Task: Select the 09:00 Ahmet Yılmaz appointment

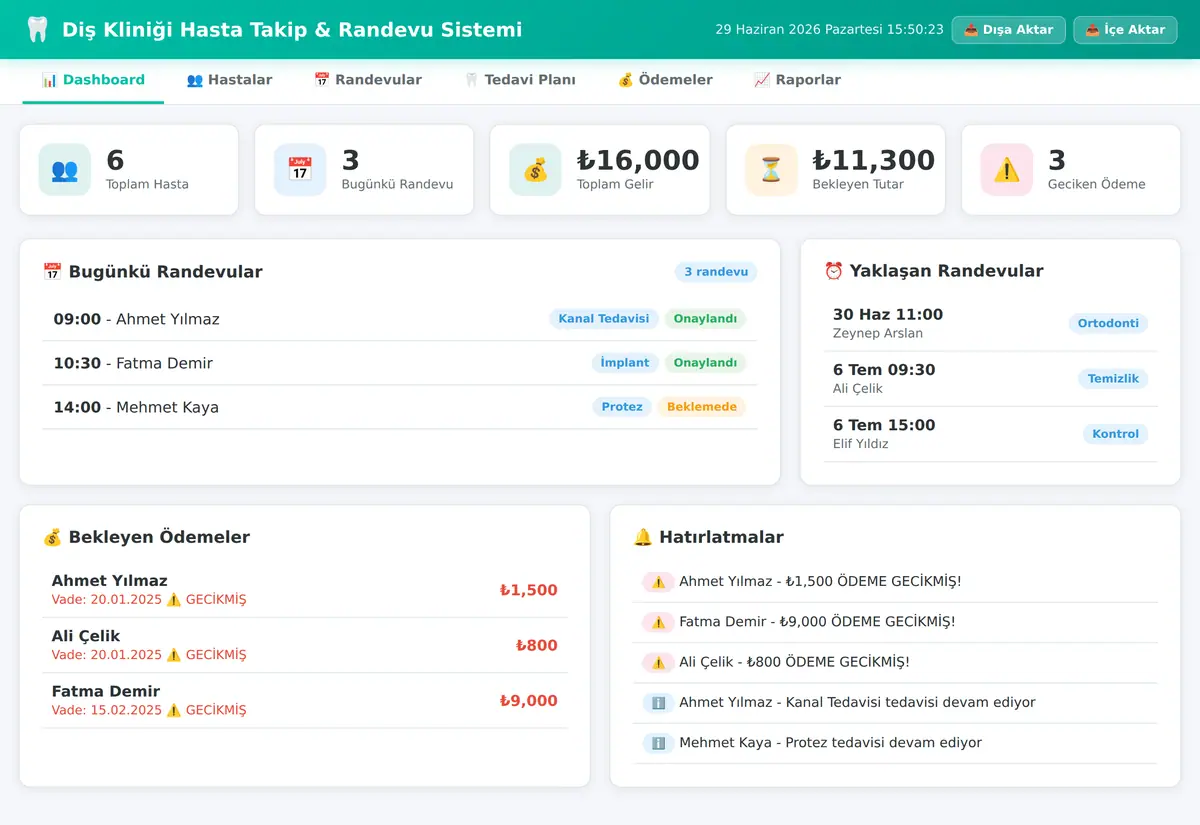Action: click(x=400, y=319)
